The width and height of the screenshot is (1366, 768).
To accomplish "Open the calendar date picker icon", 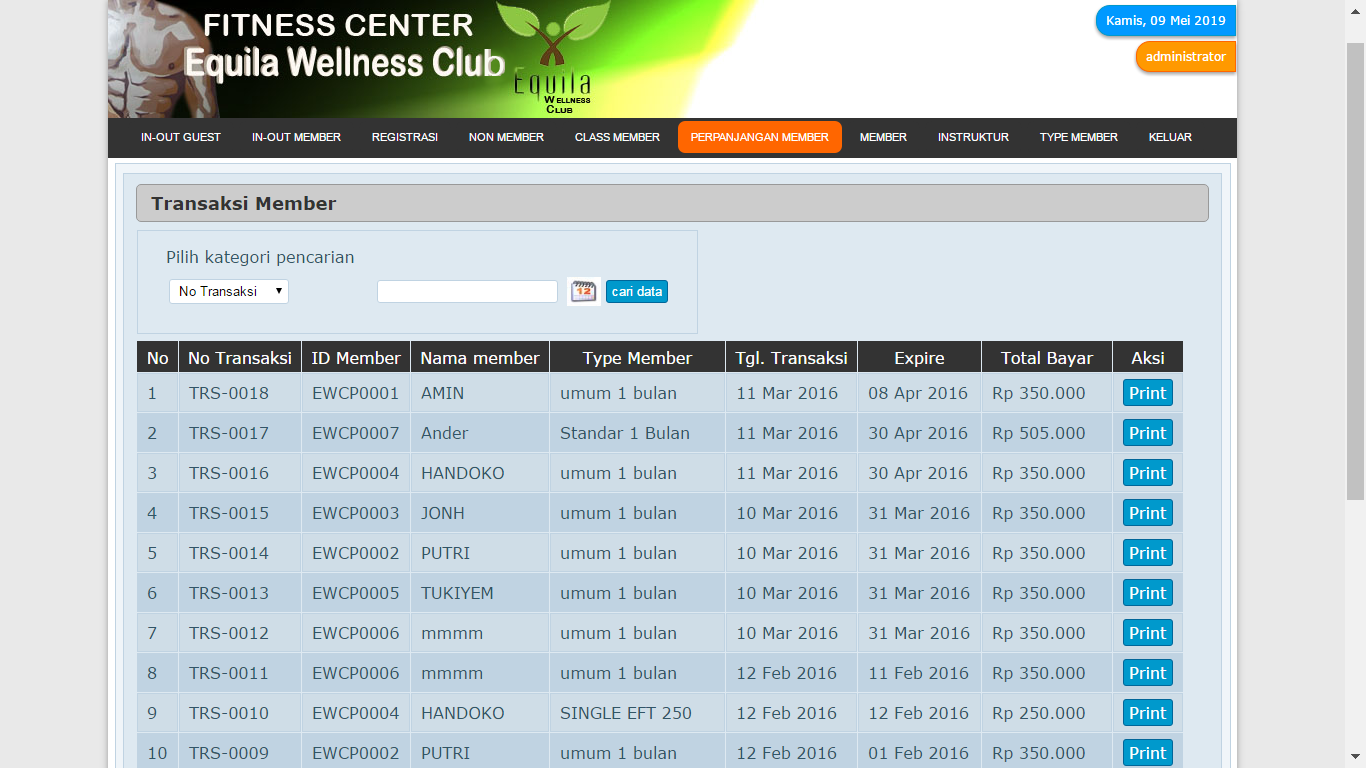I will (583, 291).
